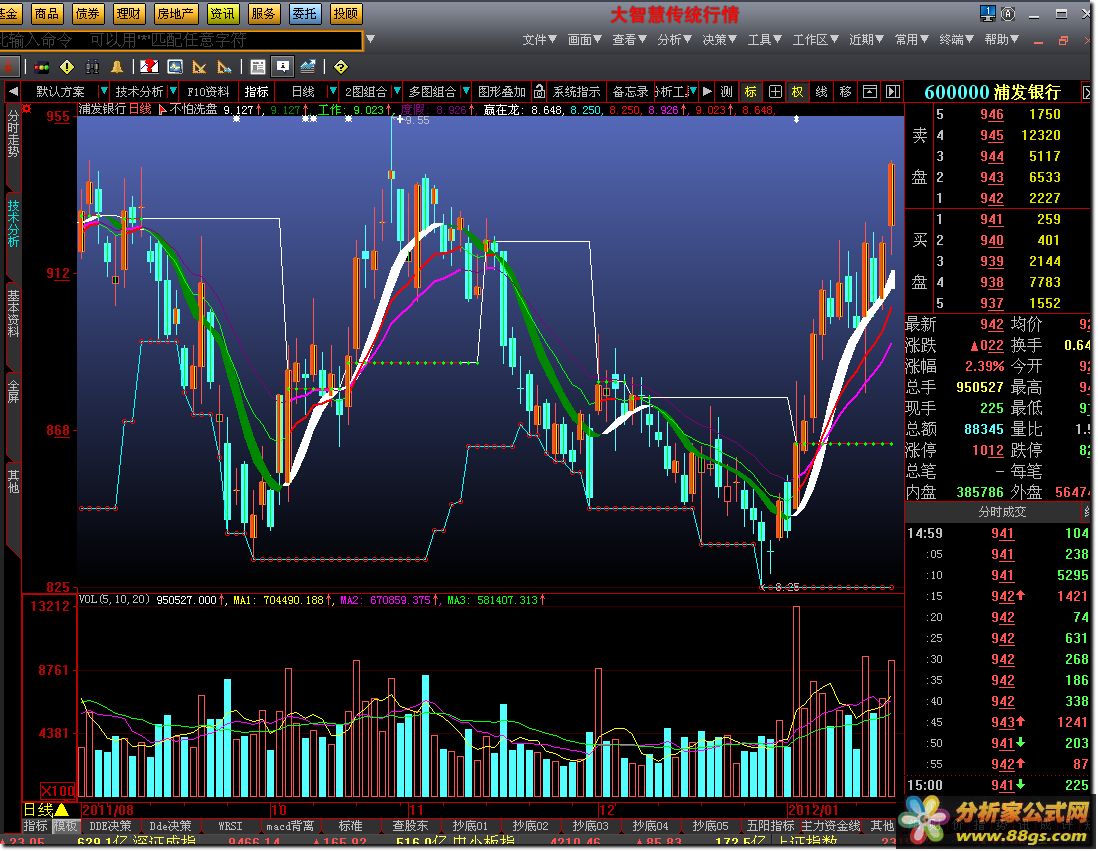
Task: Open the blue chart picture icon
Action: click(174, 67)
